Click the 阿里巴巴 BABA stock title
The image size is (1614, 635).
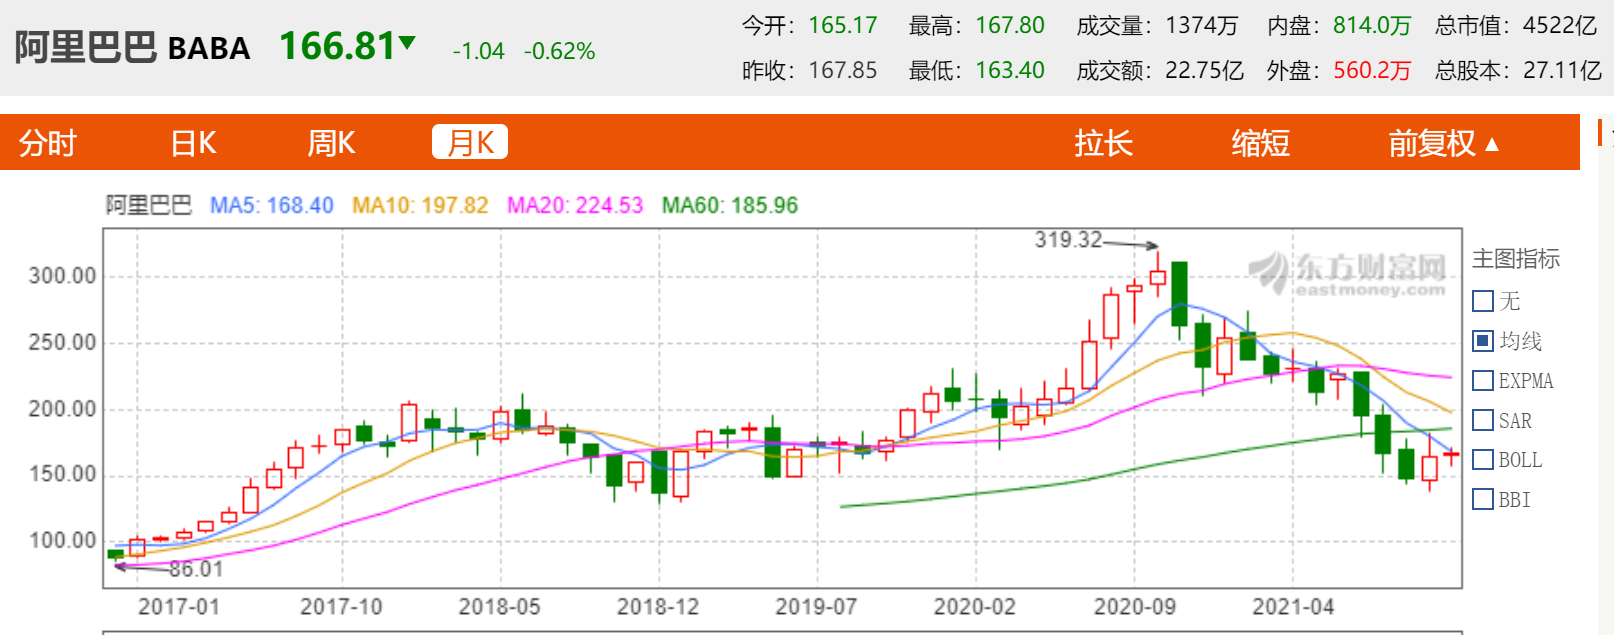132,47
